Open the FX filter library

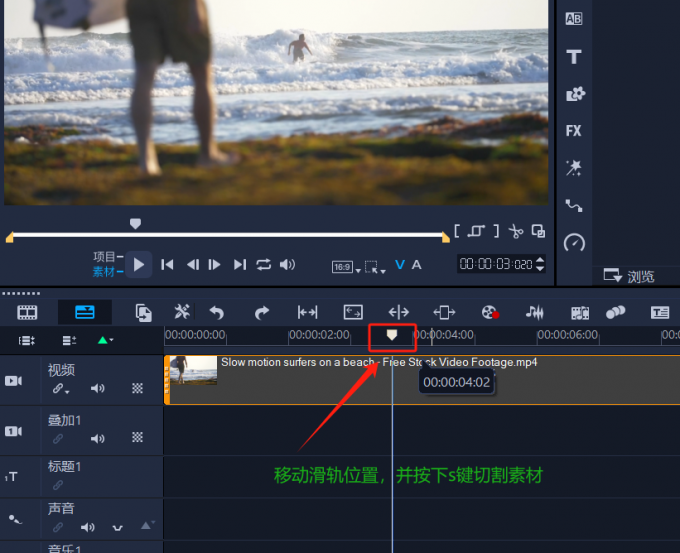tap(574, 131)
